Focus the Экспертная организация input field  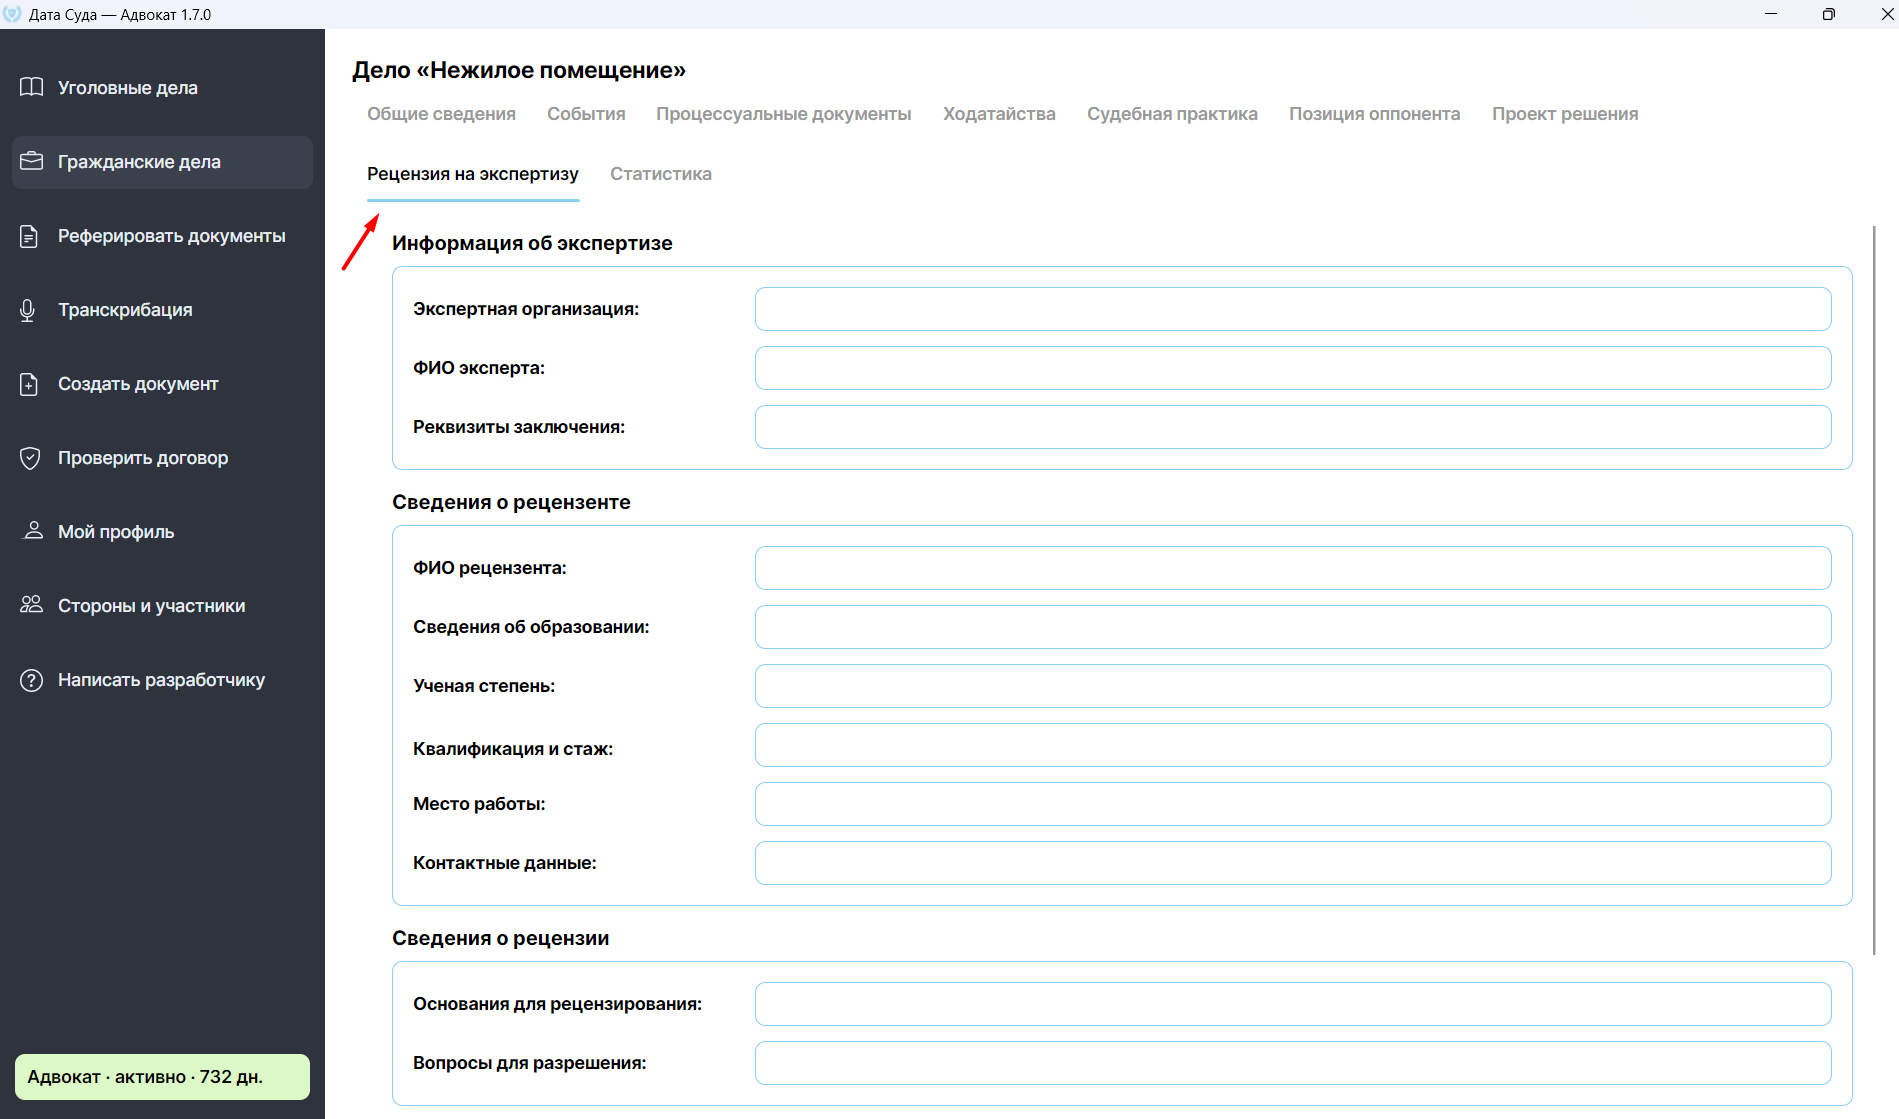[1293, 309]
